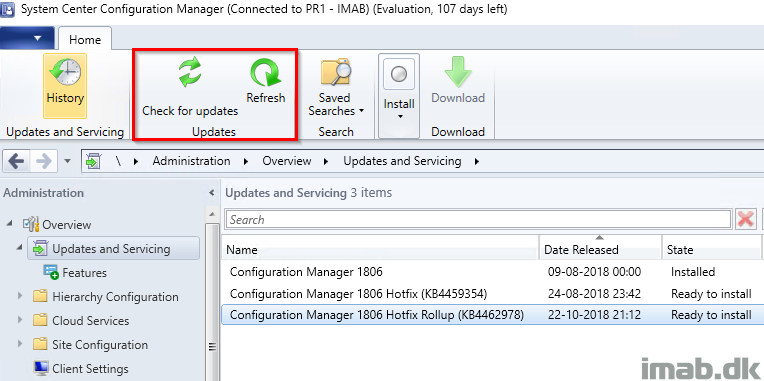The width and height of the screenshot is (764, 381).
Task: Click the Install button in ribbon
Action: tap(399, 95)
